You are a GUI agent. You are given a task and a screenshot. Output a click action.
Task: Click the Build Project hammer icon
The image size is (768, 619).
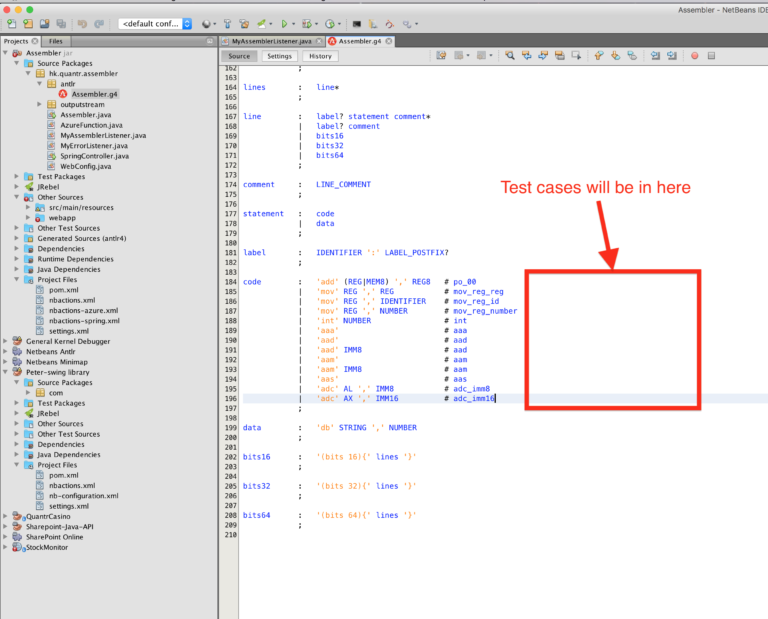coord(227,24)
